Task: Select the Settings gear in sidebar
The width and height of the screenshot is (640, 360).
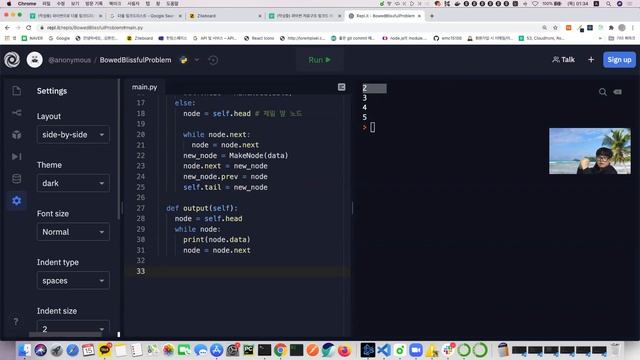Action: [16, 200]
